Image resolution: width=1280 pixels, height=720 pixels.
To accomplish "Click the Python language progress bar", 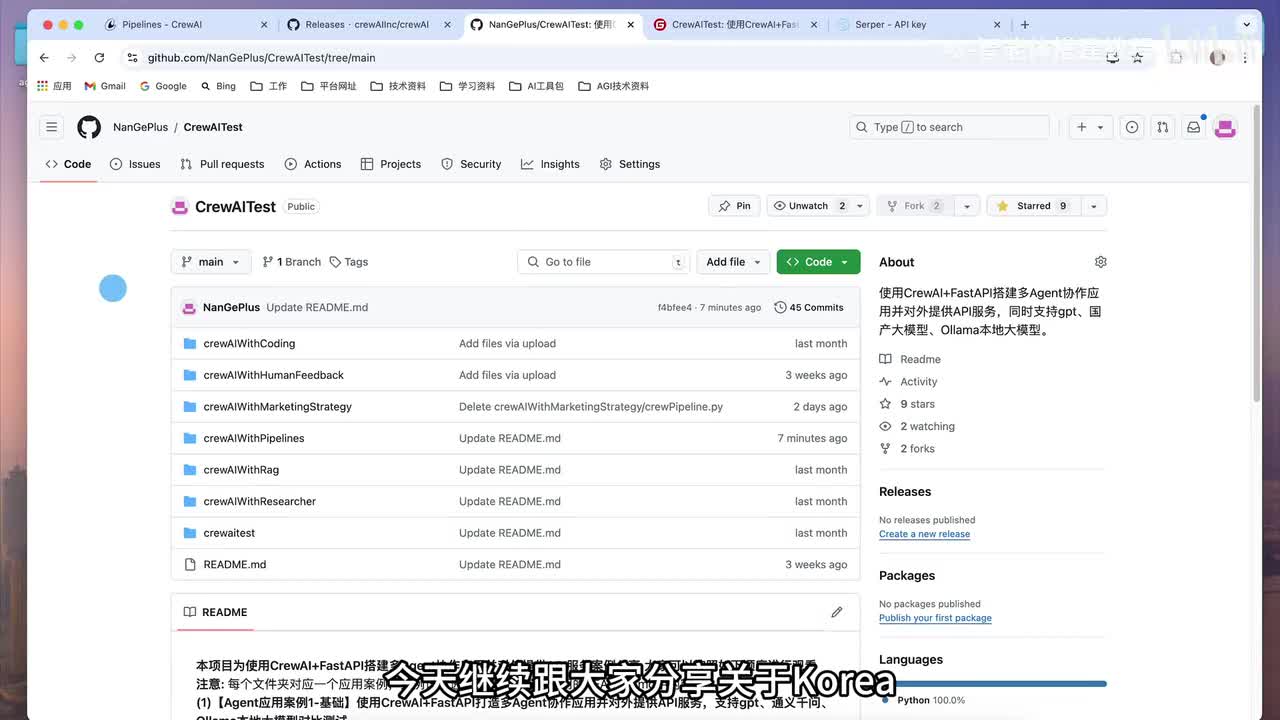I will pyautogui.click(x=993, y=684).
